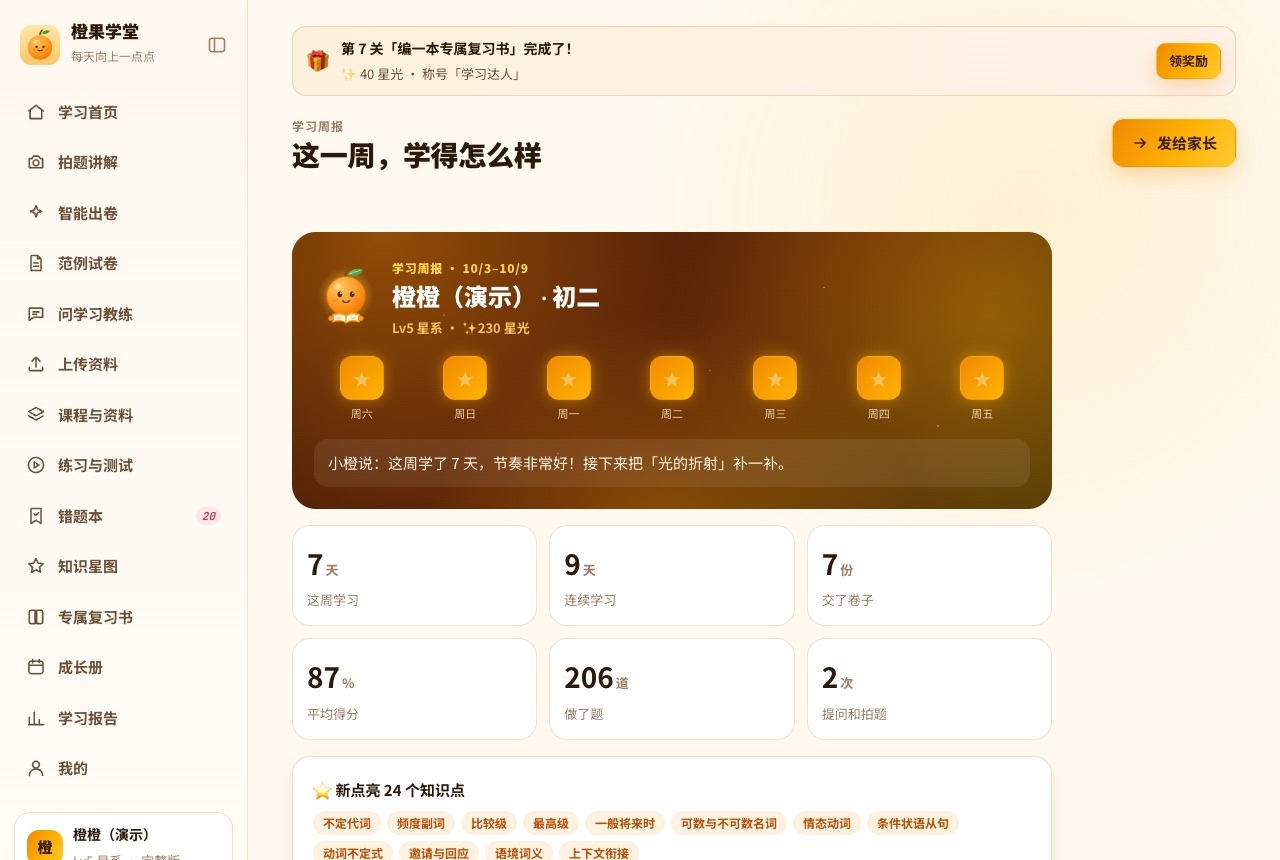
Task: Open 专属复习书 book icon
Action: pyautogui.click(x=36, y=617)
